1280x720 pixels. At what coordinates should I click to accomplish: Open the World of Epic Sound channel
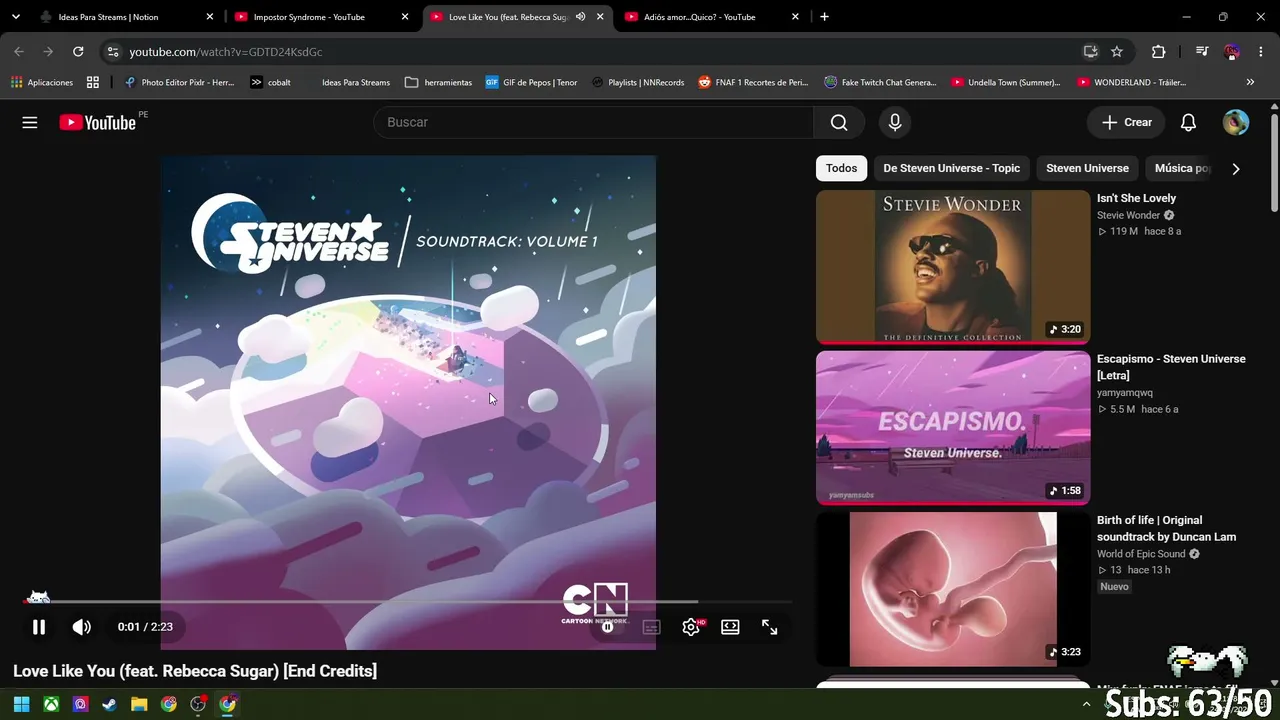click(1141, 554)
